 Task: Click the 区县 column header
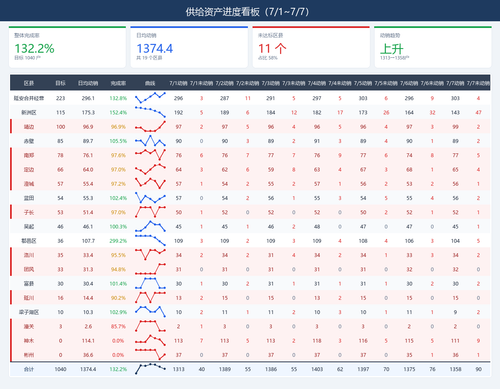pyautogui.click(x=29, y=83)
